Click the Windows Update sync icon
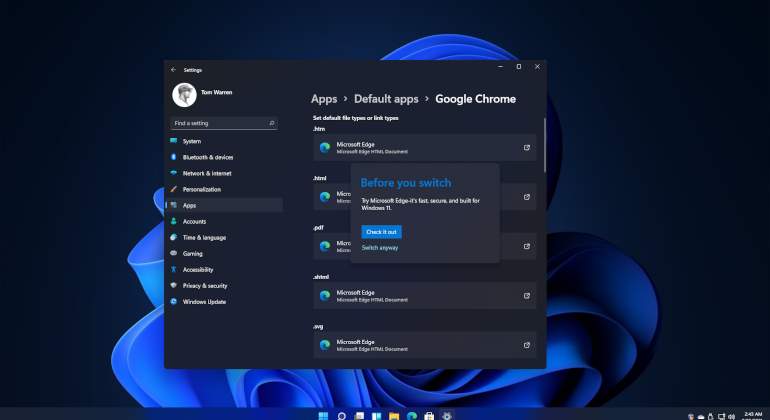Viewport: 770px width, 420px height. click(173, 302)
